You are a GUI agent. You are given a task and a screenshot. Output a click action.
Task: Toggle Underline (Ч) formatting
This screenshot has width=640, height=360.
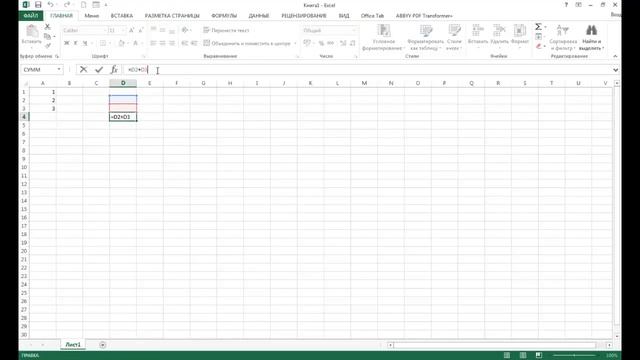(85, 43)
